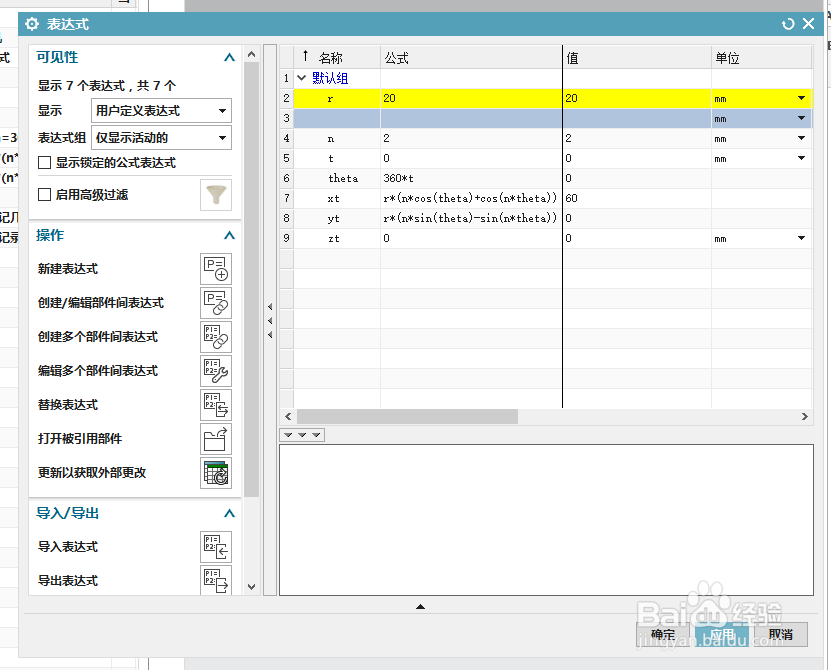
Task: Collapse the 可见性 section
Action: click(229, 57)
